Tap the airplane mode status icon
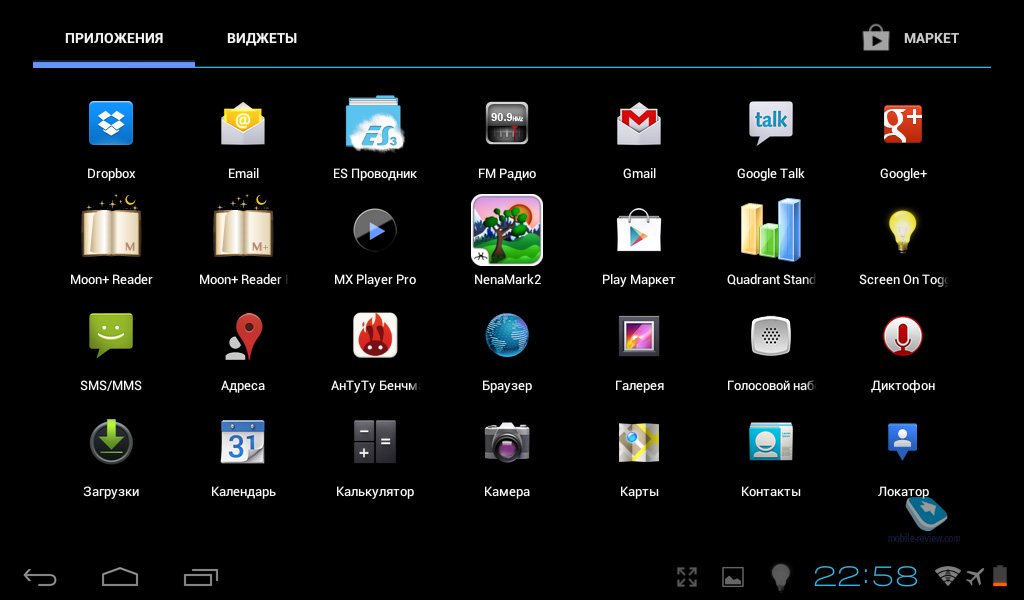This screenshot has height=600, width=1024. tap(976, 576)
